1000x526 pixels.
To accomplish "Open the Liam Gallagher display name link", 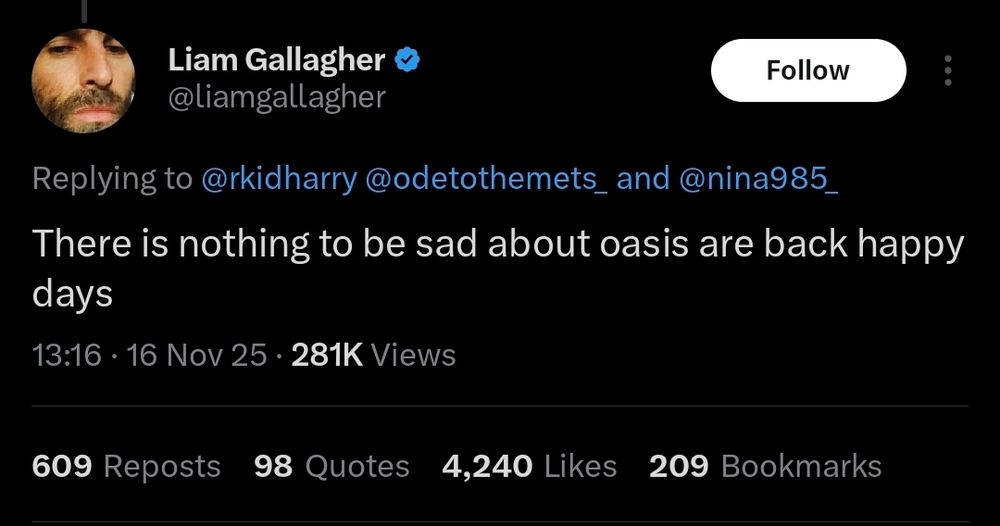I will [276, 60].
